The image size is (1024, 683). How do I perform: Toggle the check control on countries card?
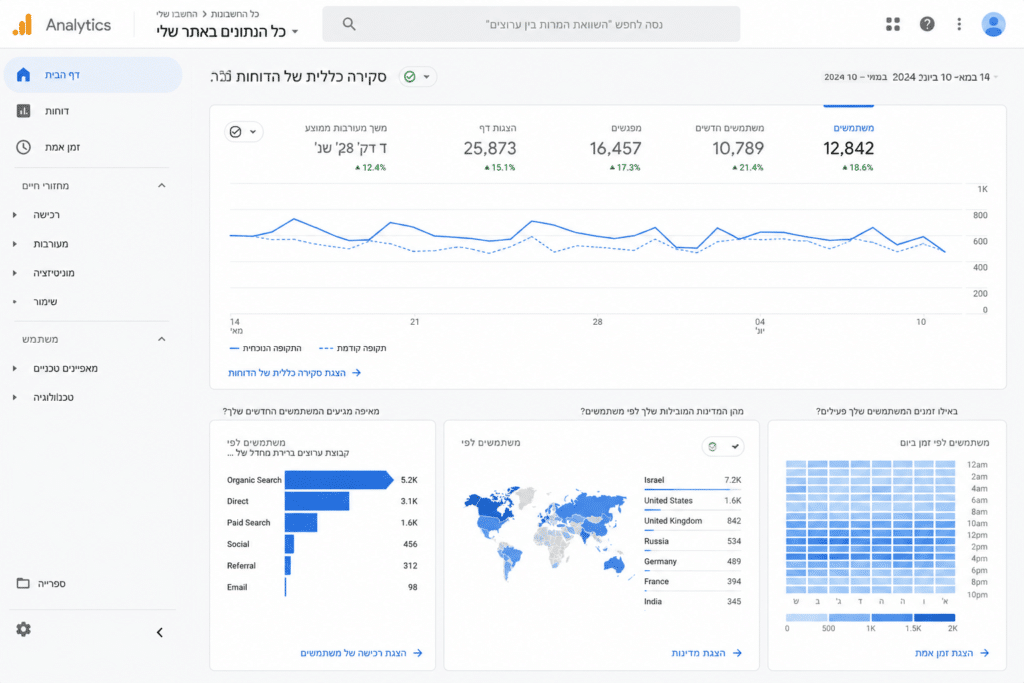(723, 447)
